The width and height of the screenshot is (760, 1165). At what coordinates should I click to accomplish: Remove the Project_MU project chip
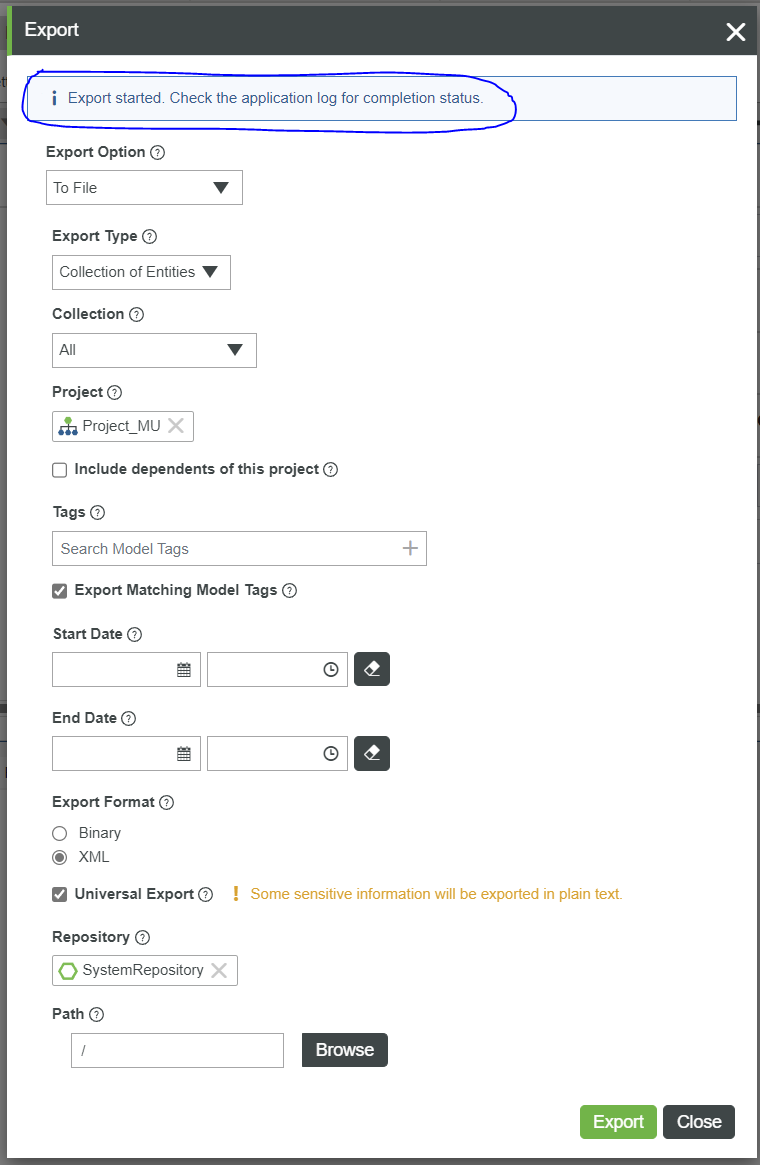[x=177, y=425]
